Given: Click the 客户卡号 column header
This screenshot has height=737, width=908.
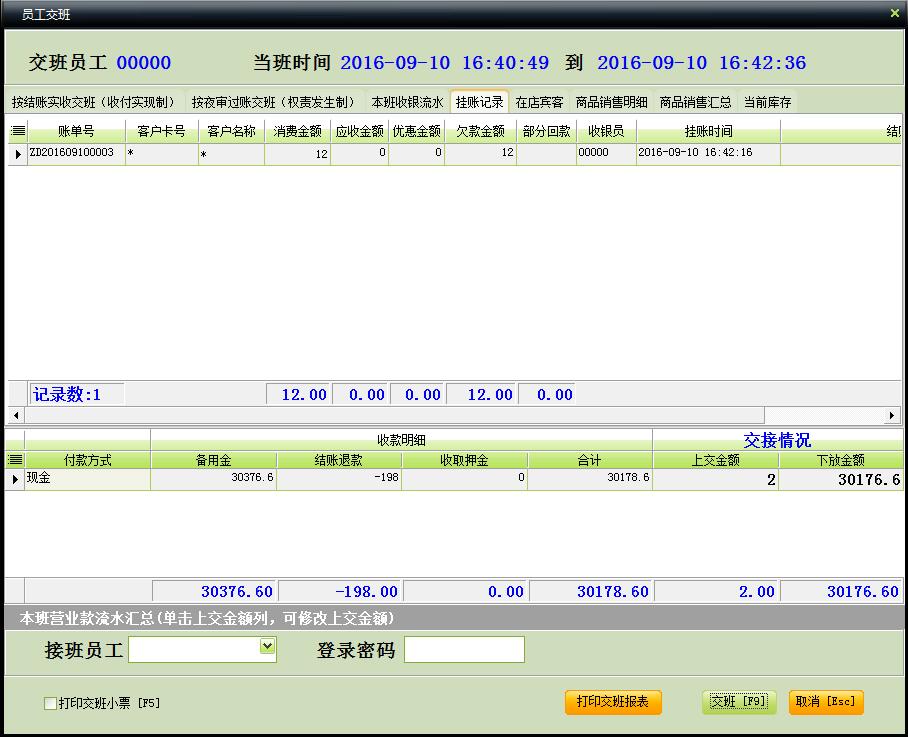Looking at the screenshot, I should [x=162, y=131].
